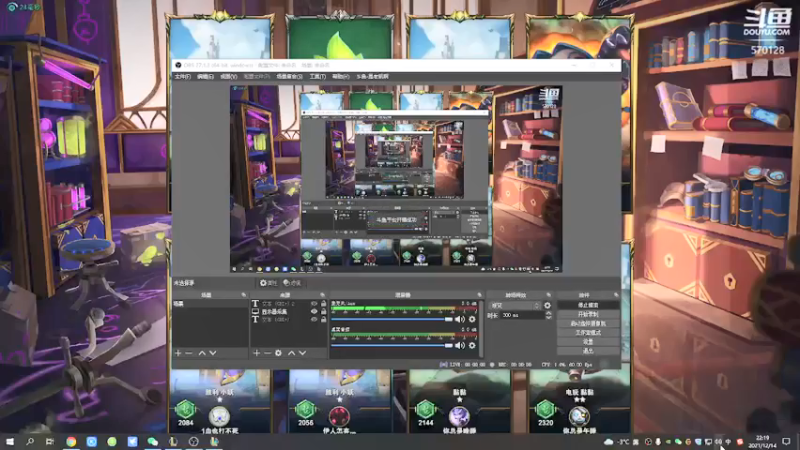The height and width of the screenshot is (450, 800).
Task: Toggle the lock on the Display Capture source
Action: 323,311
